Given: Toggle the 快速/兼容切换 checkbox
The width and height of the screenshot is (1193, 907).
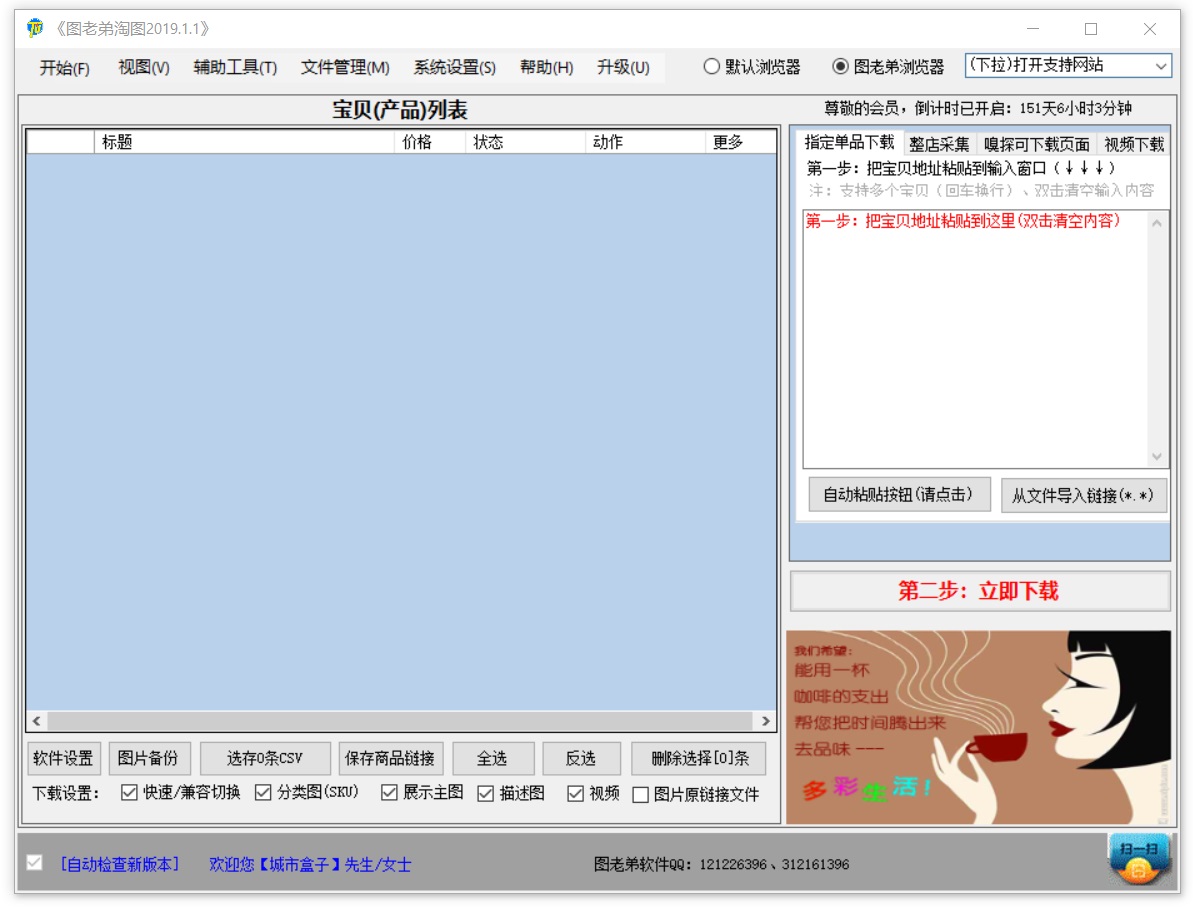Looking at the screenshot, I should click(x=129, y=793).
